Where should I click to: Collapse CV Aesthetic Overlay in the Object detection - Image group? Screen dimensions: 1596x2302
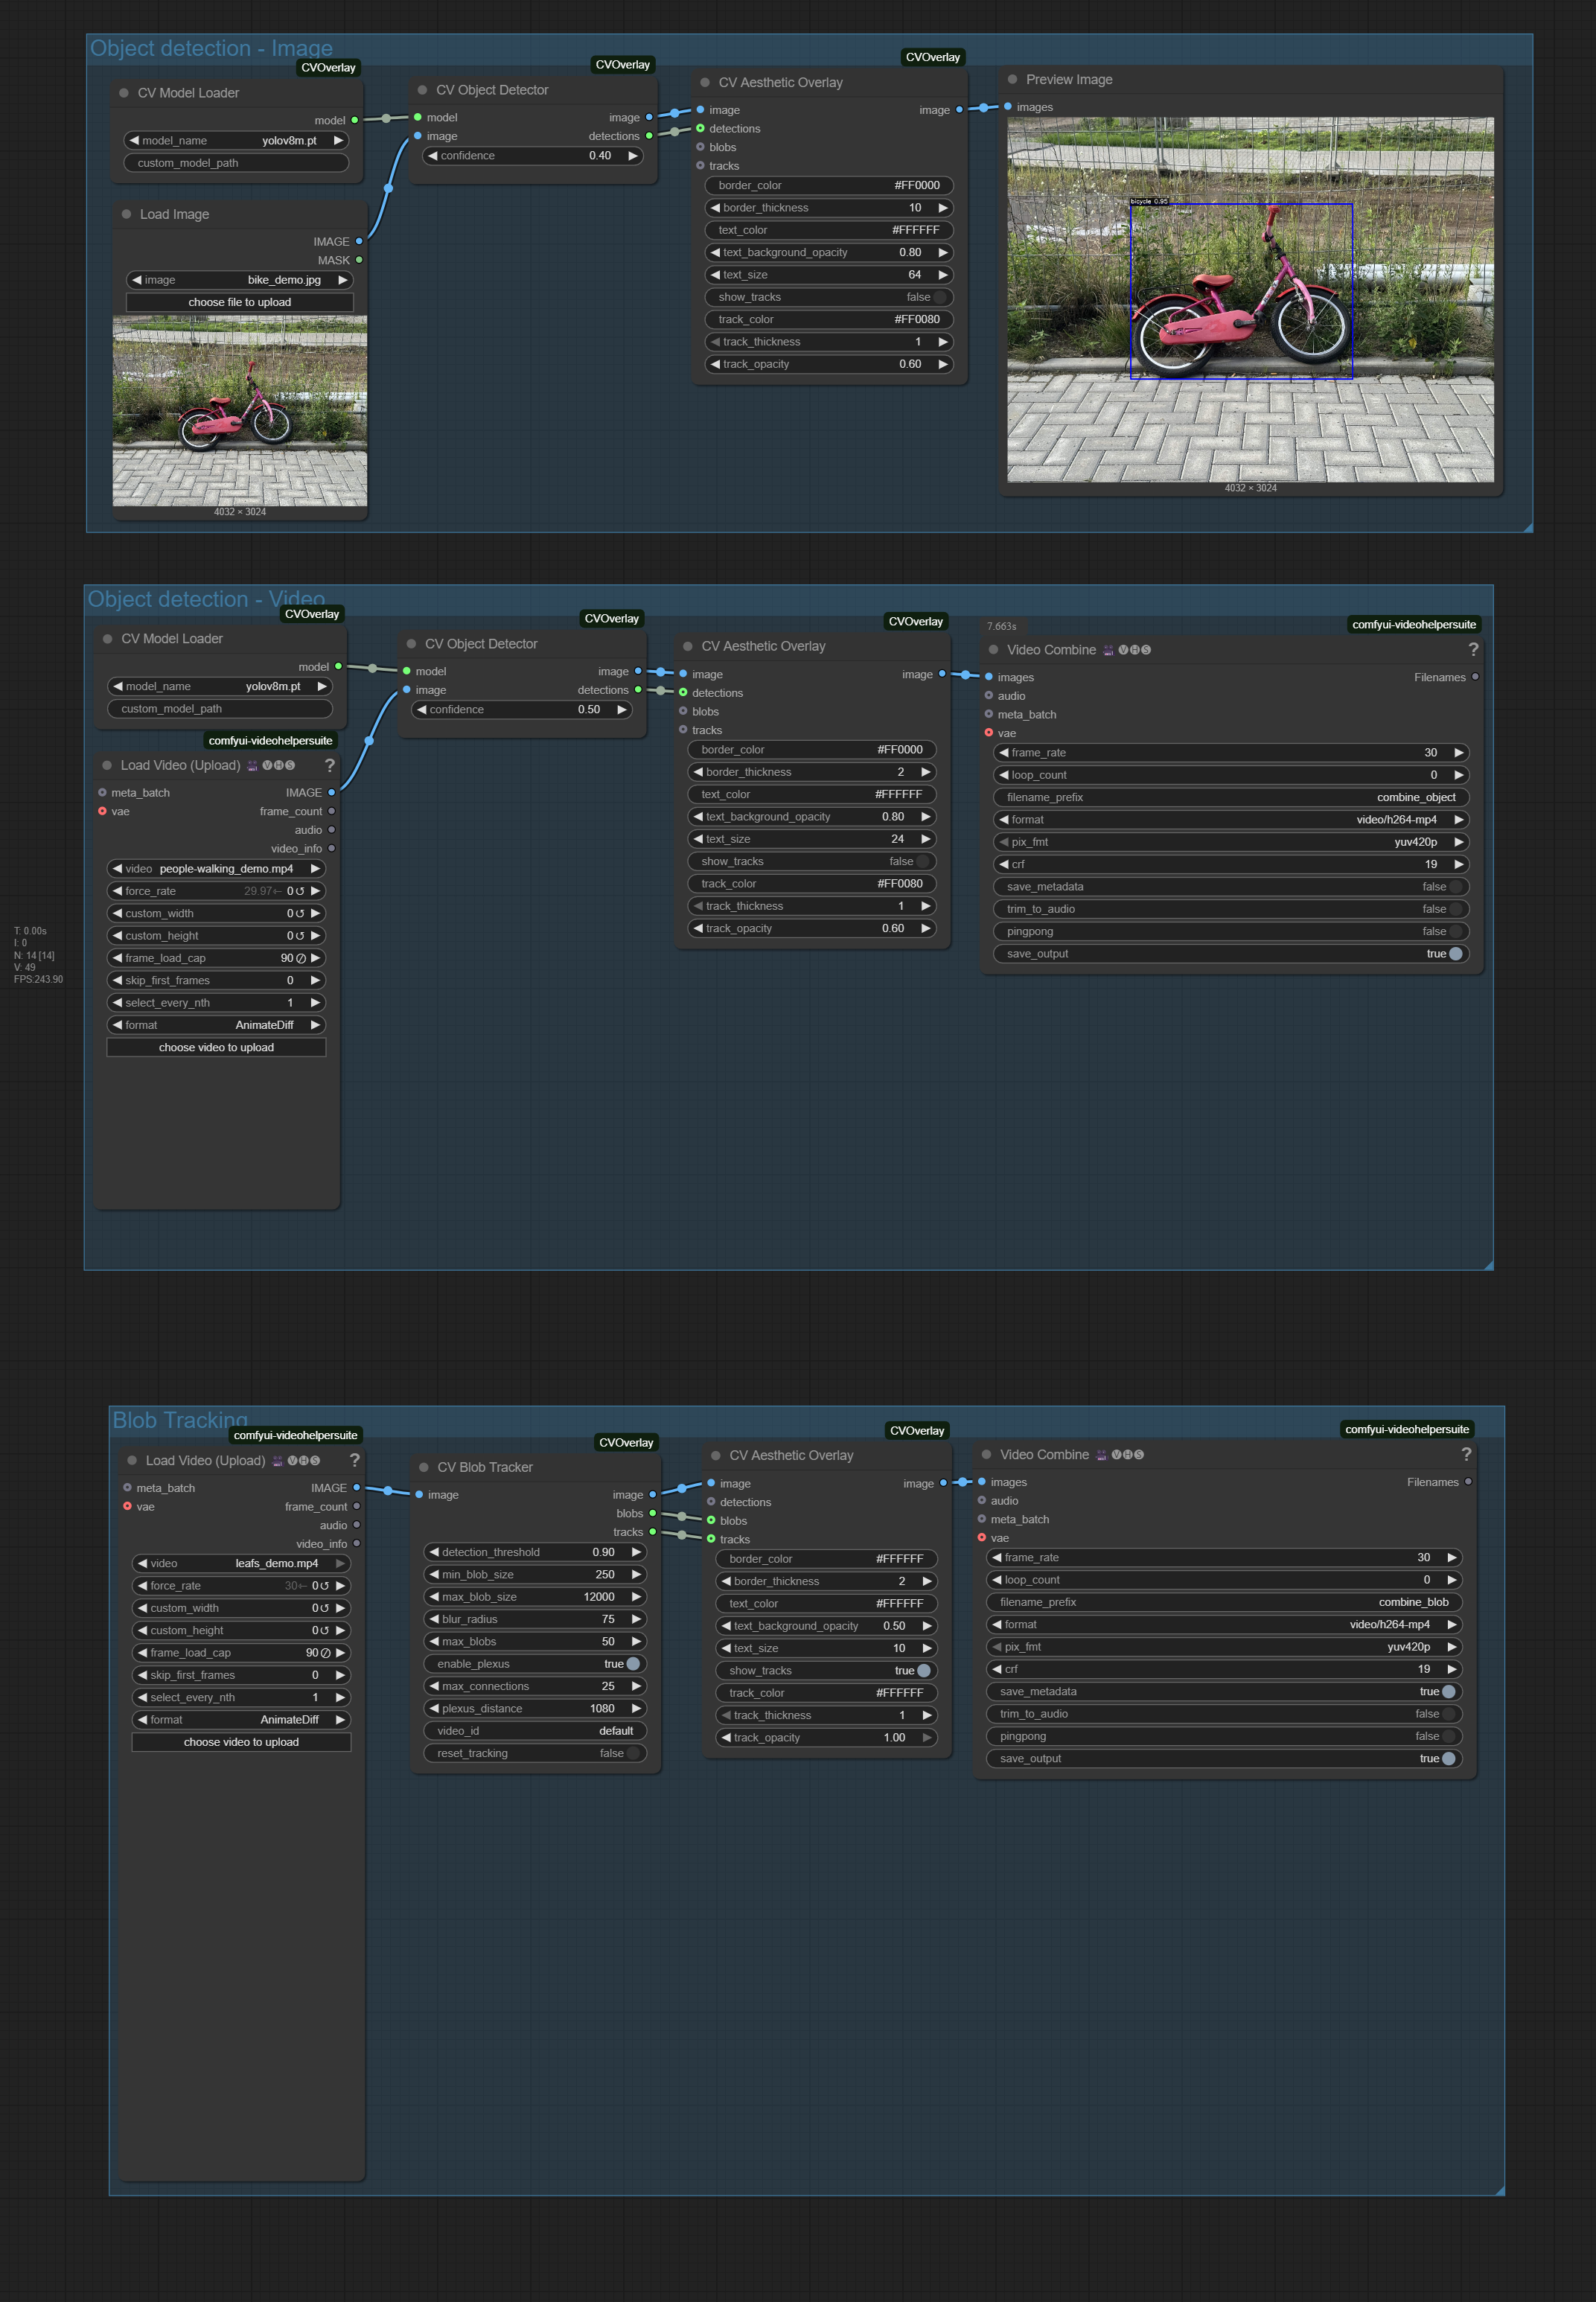[x=705, y=82]
